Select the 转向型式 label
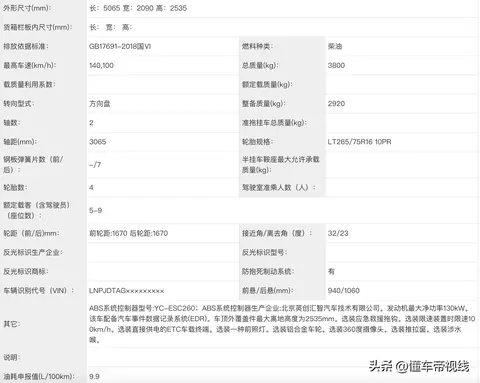This screenshot has height=383, width=480. click(19, 104)
